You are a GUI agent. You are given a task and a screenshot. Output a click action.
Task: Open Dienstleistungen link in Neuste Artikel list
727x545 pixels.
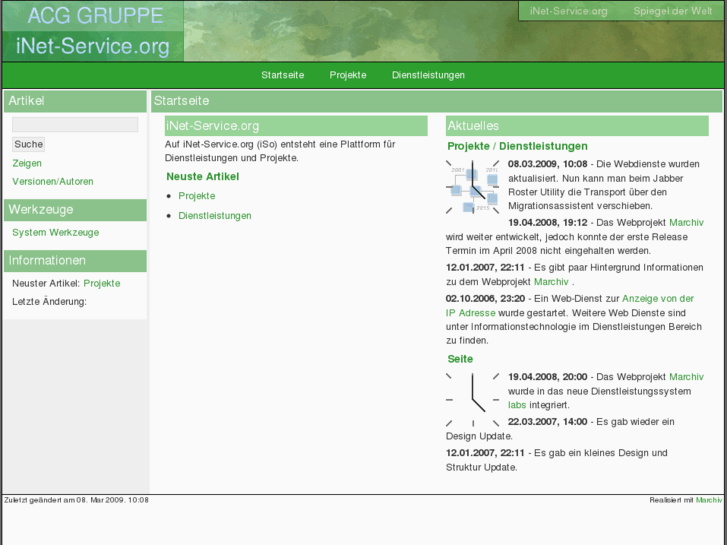215,216
